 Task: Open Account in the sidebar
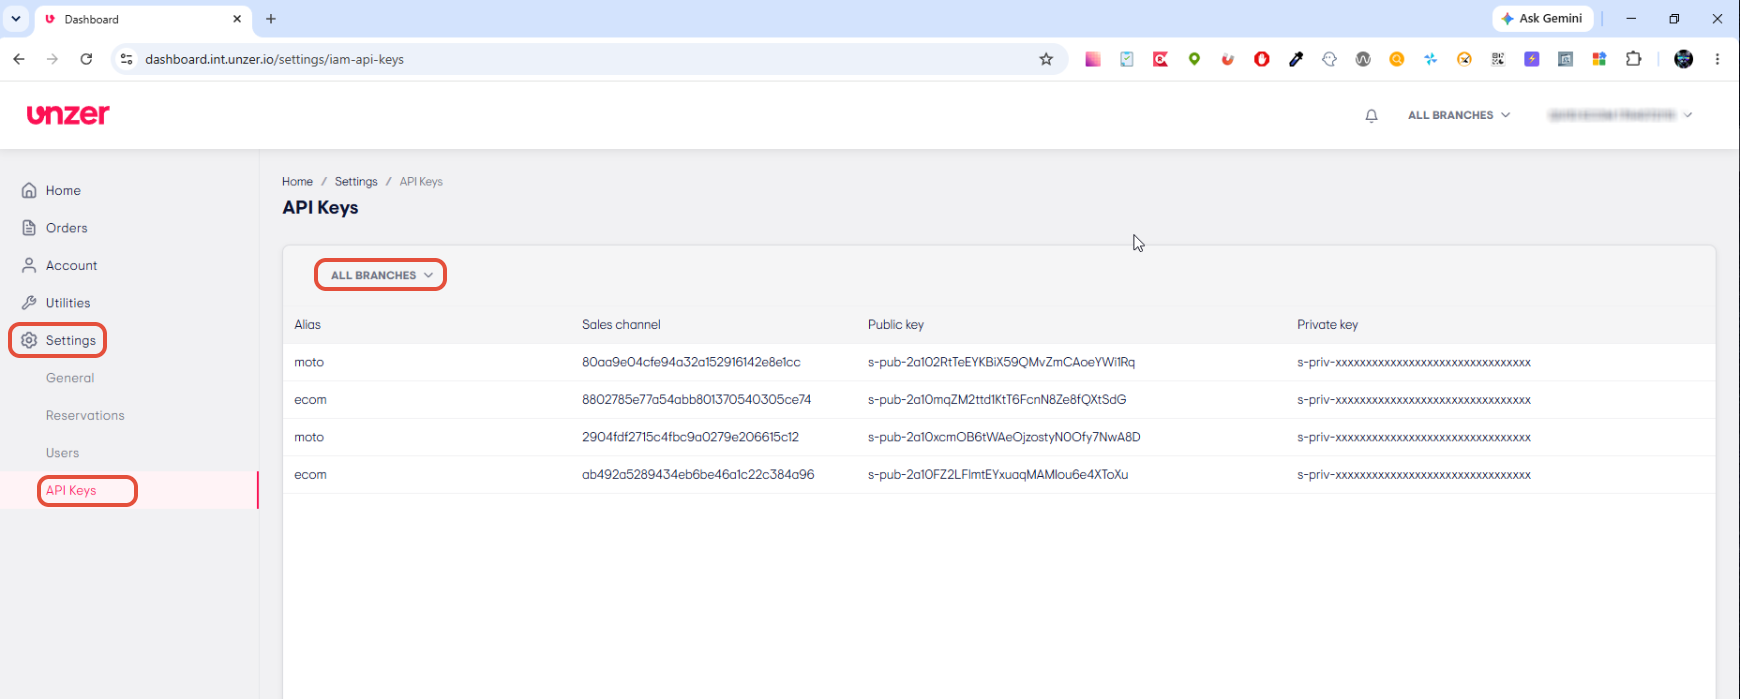click(71, 265)
